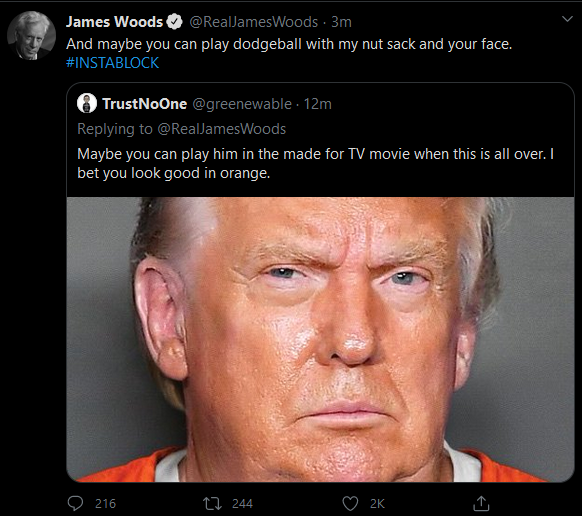Open the share tweet upload icon
The width and height of the screenshot is (582, 516).
[481, 503]
